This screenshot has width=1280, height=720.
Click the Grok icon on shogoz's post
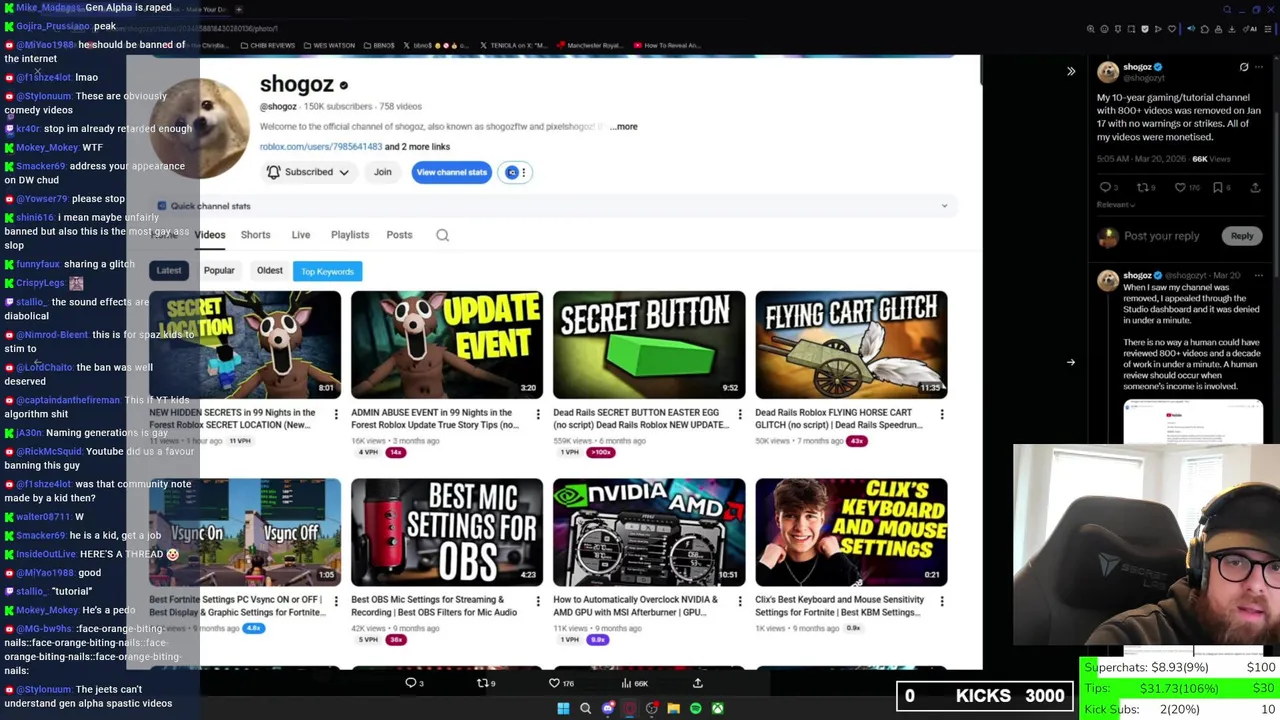click(1244, 67)
